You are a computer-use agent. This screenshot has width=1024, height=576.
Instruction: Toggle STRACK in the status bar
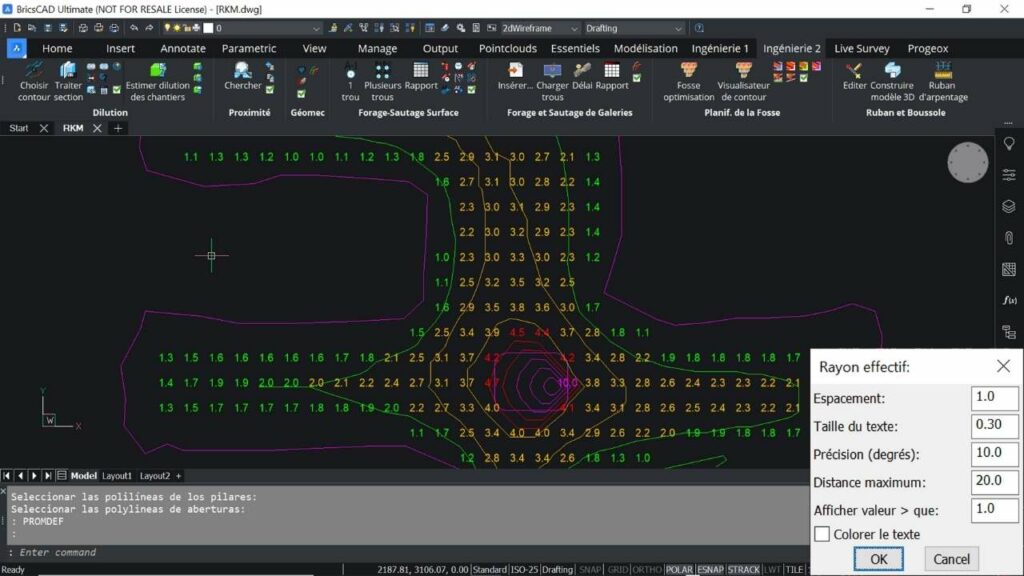743,569
